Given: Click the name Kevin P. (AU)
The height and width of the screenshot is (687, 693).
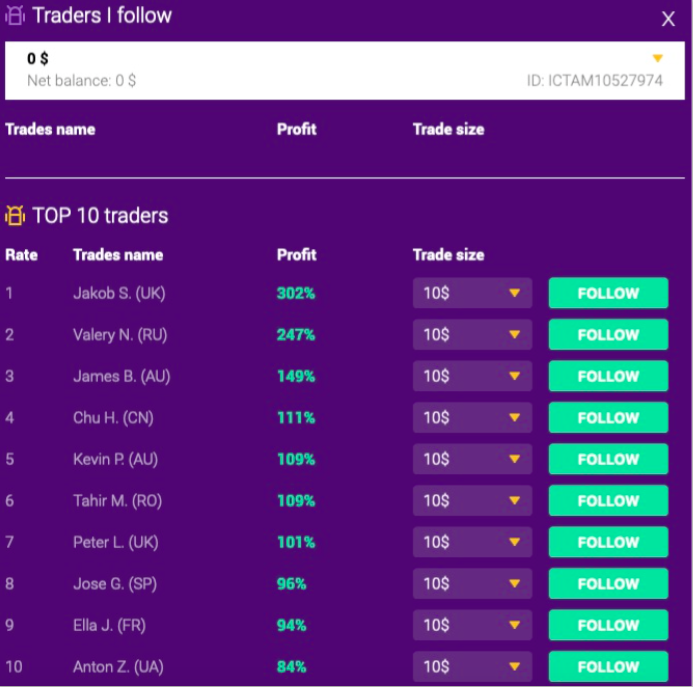Looking at the screenshot, I should tap(115, 460).
